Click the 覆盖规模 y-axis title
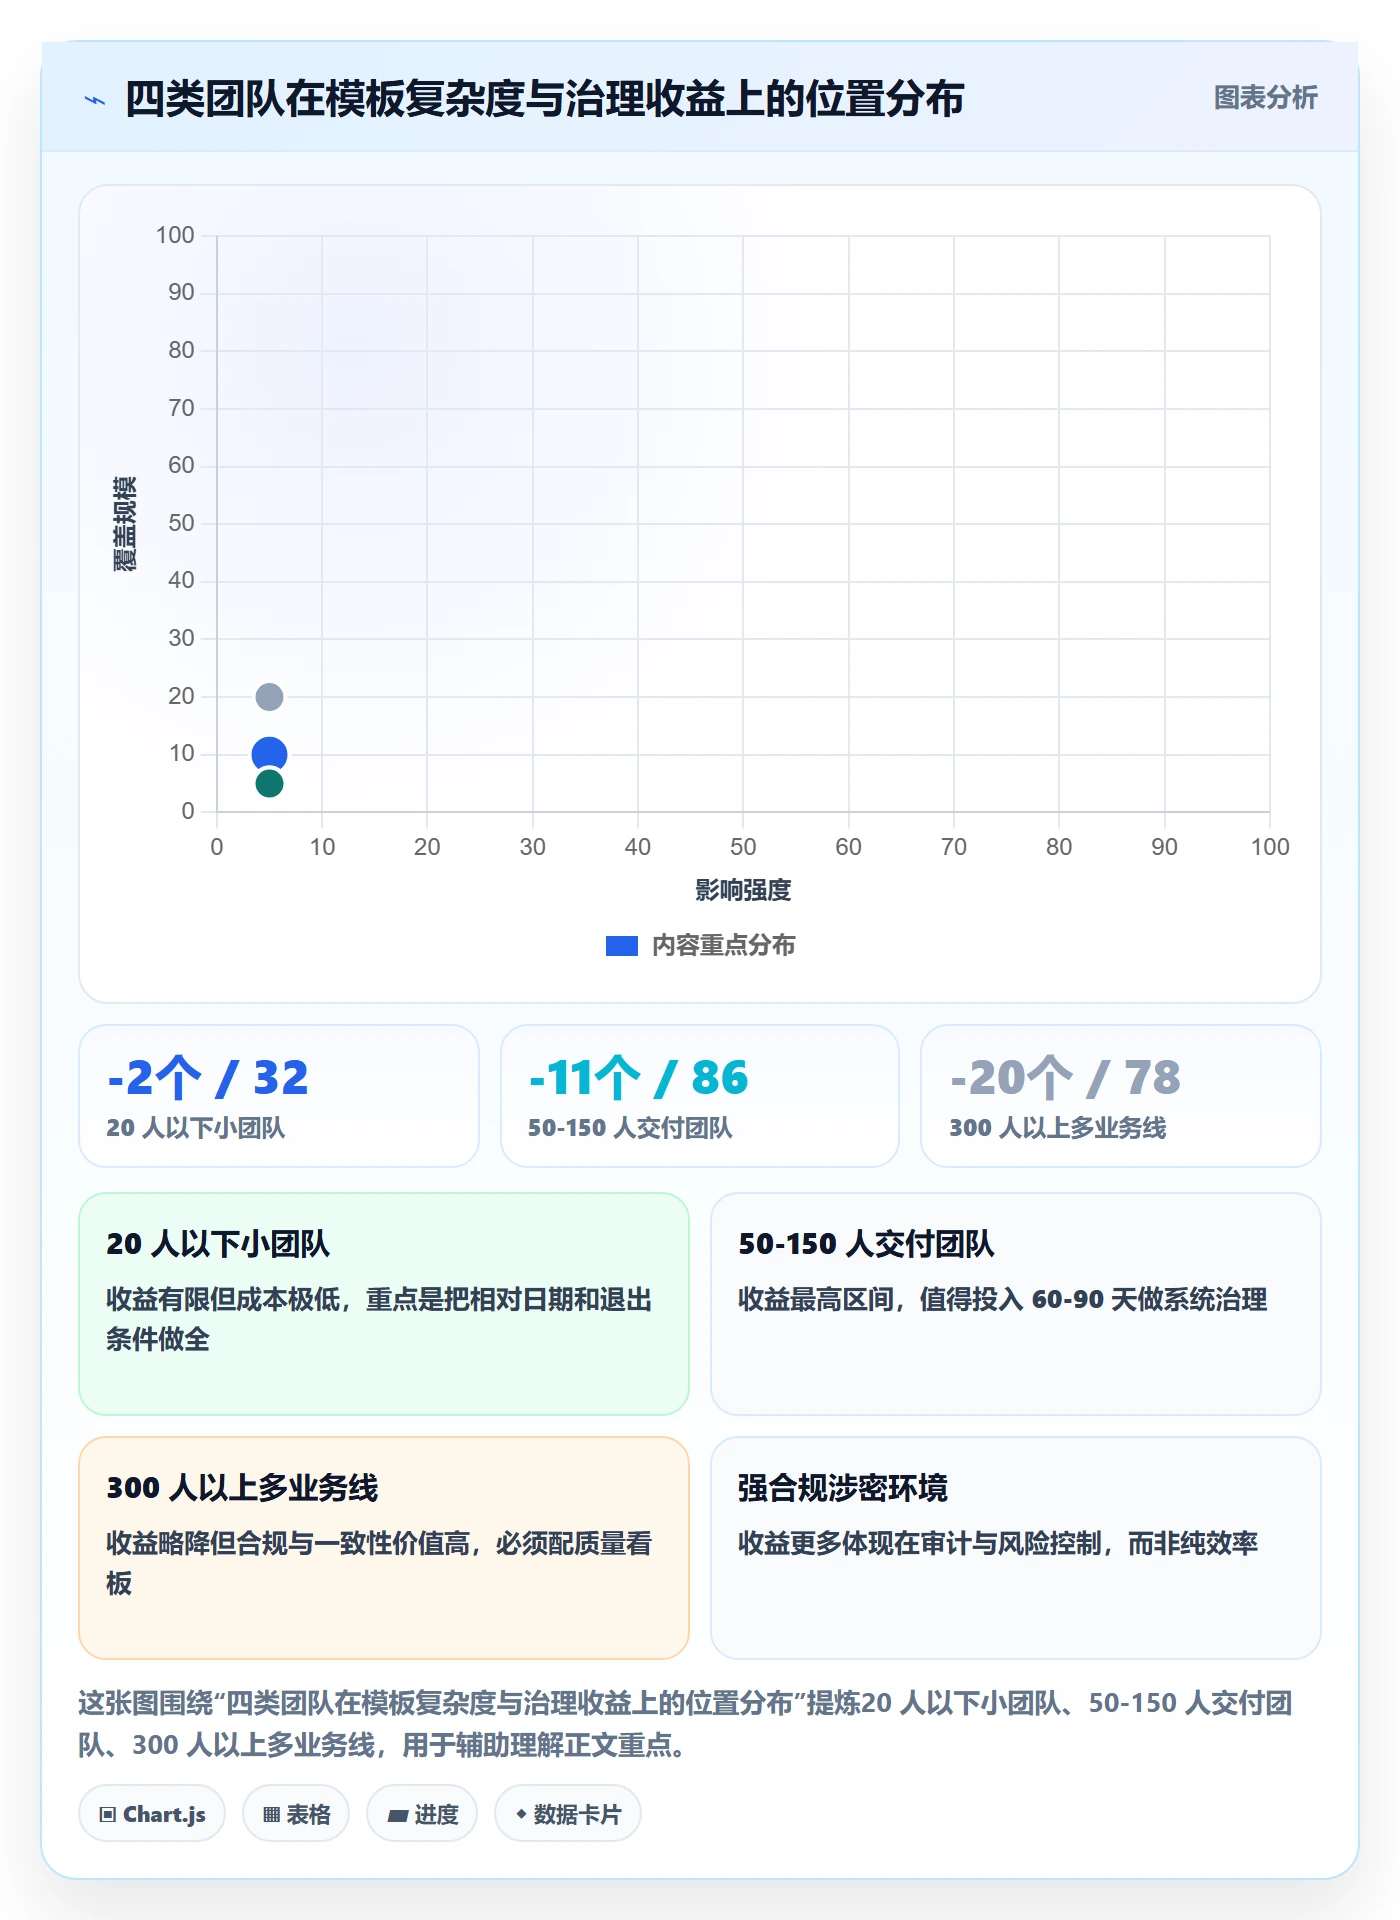This screenshot has width=1400, height=1920. [124, 524]
